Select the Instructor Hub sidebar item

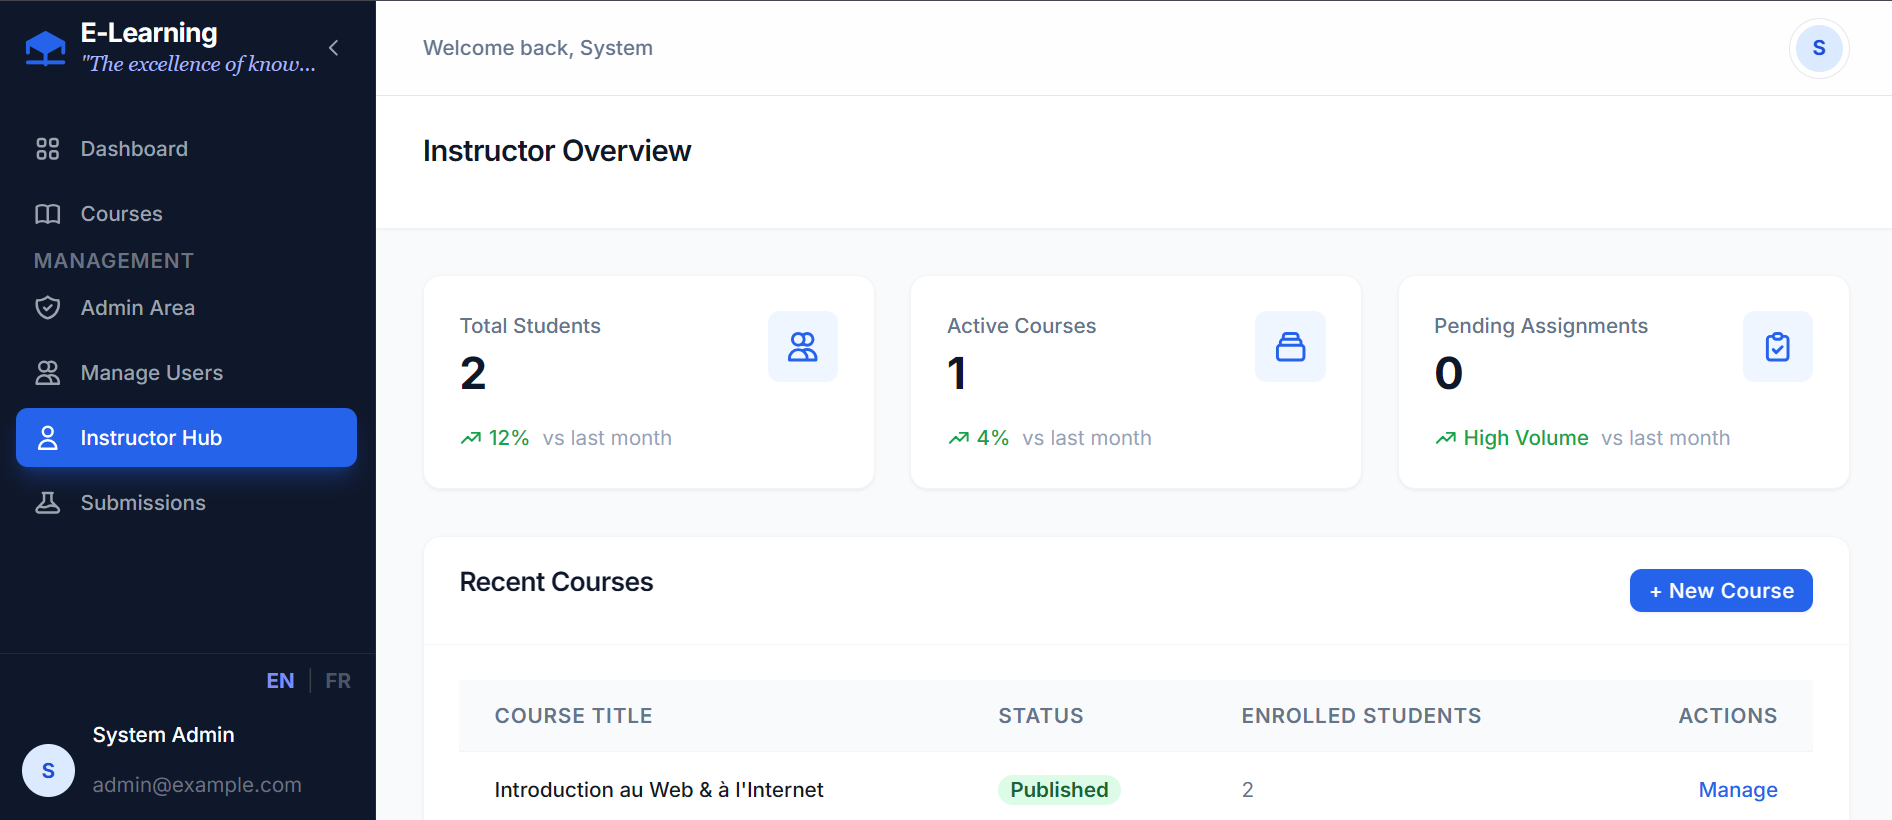click(x=186, y=438)
